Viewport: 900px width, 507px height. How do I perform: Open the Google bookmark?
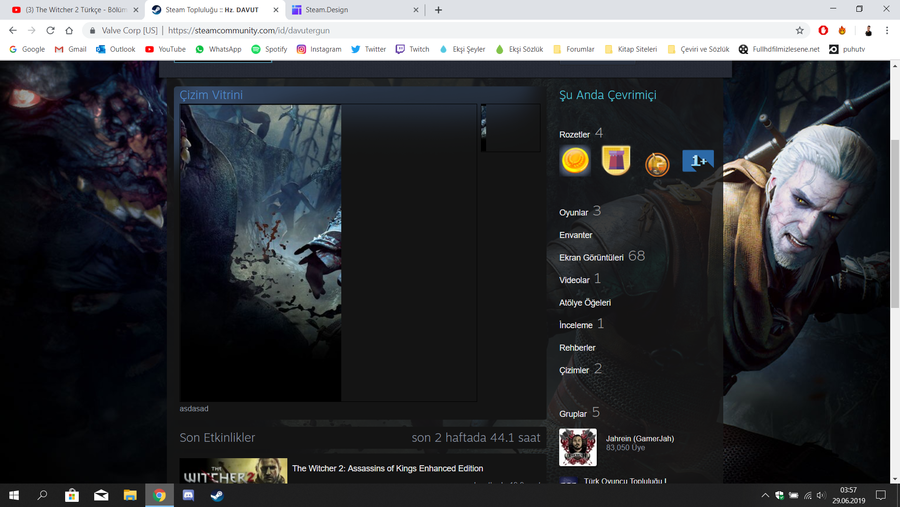27,49
